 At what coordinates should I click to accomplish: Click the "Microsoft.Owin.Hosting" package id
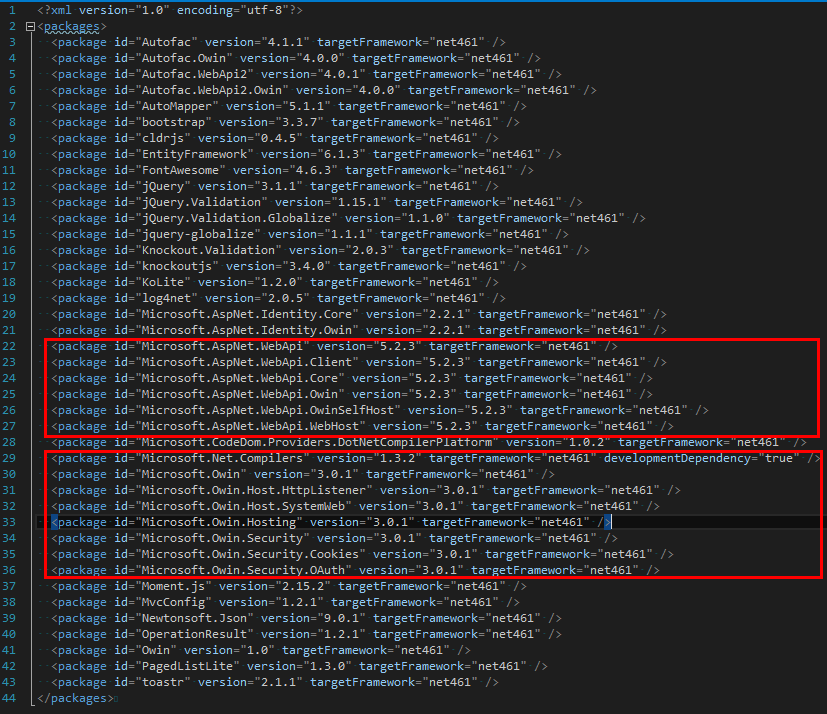pos(219,522)
